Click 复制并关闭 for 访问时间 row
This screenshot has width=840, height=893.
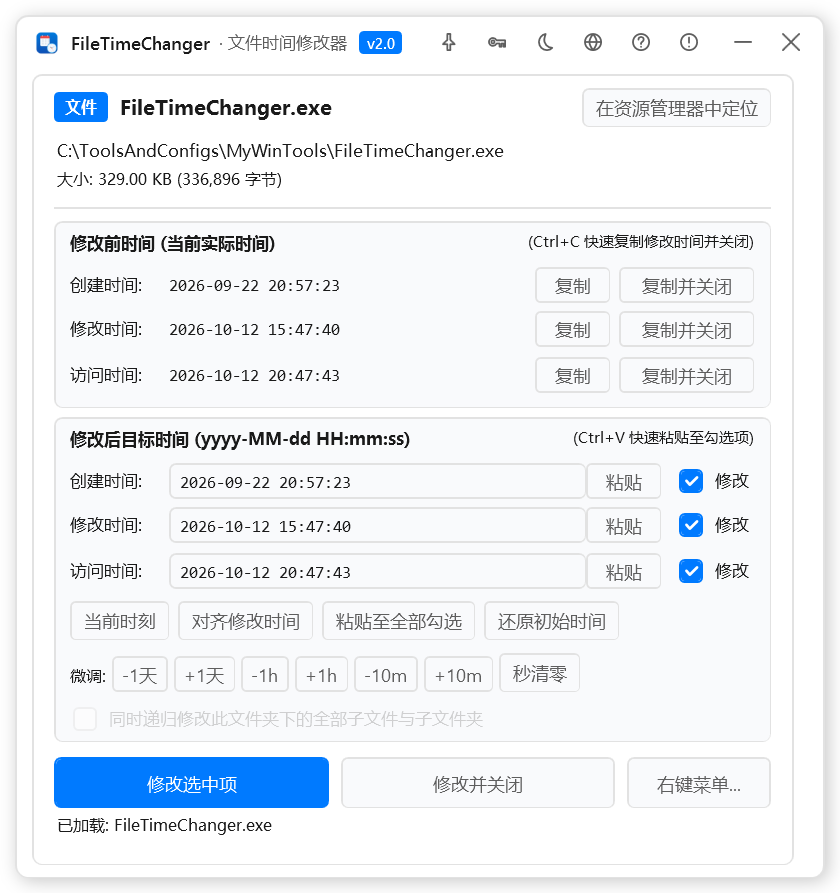(x=686, y=375)
